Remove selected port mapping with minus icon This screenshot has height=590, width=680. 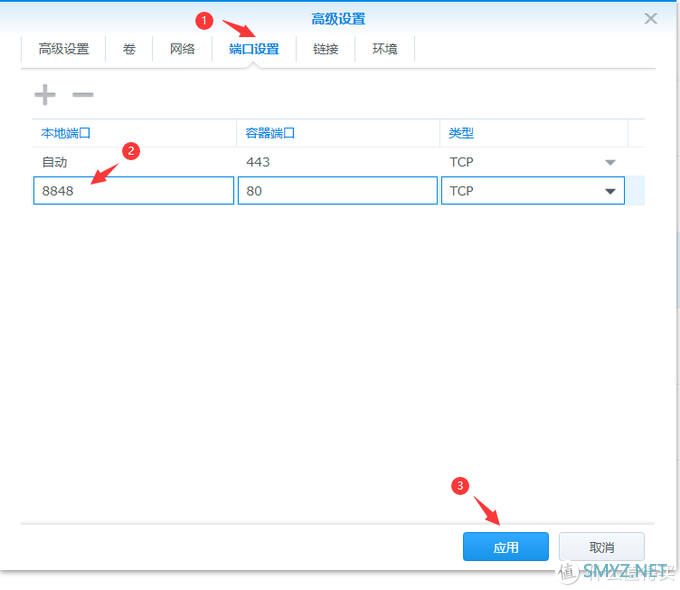tap(82, 95)
